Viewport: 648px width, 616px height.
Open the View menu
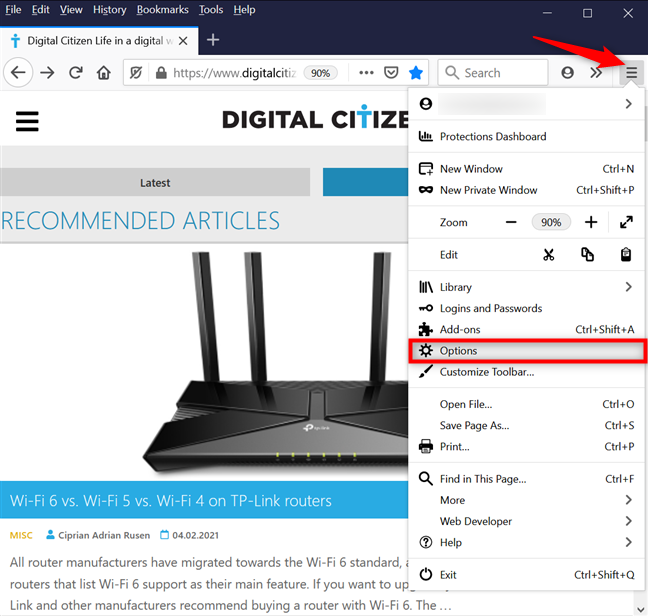point(71,10)
